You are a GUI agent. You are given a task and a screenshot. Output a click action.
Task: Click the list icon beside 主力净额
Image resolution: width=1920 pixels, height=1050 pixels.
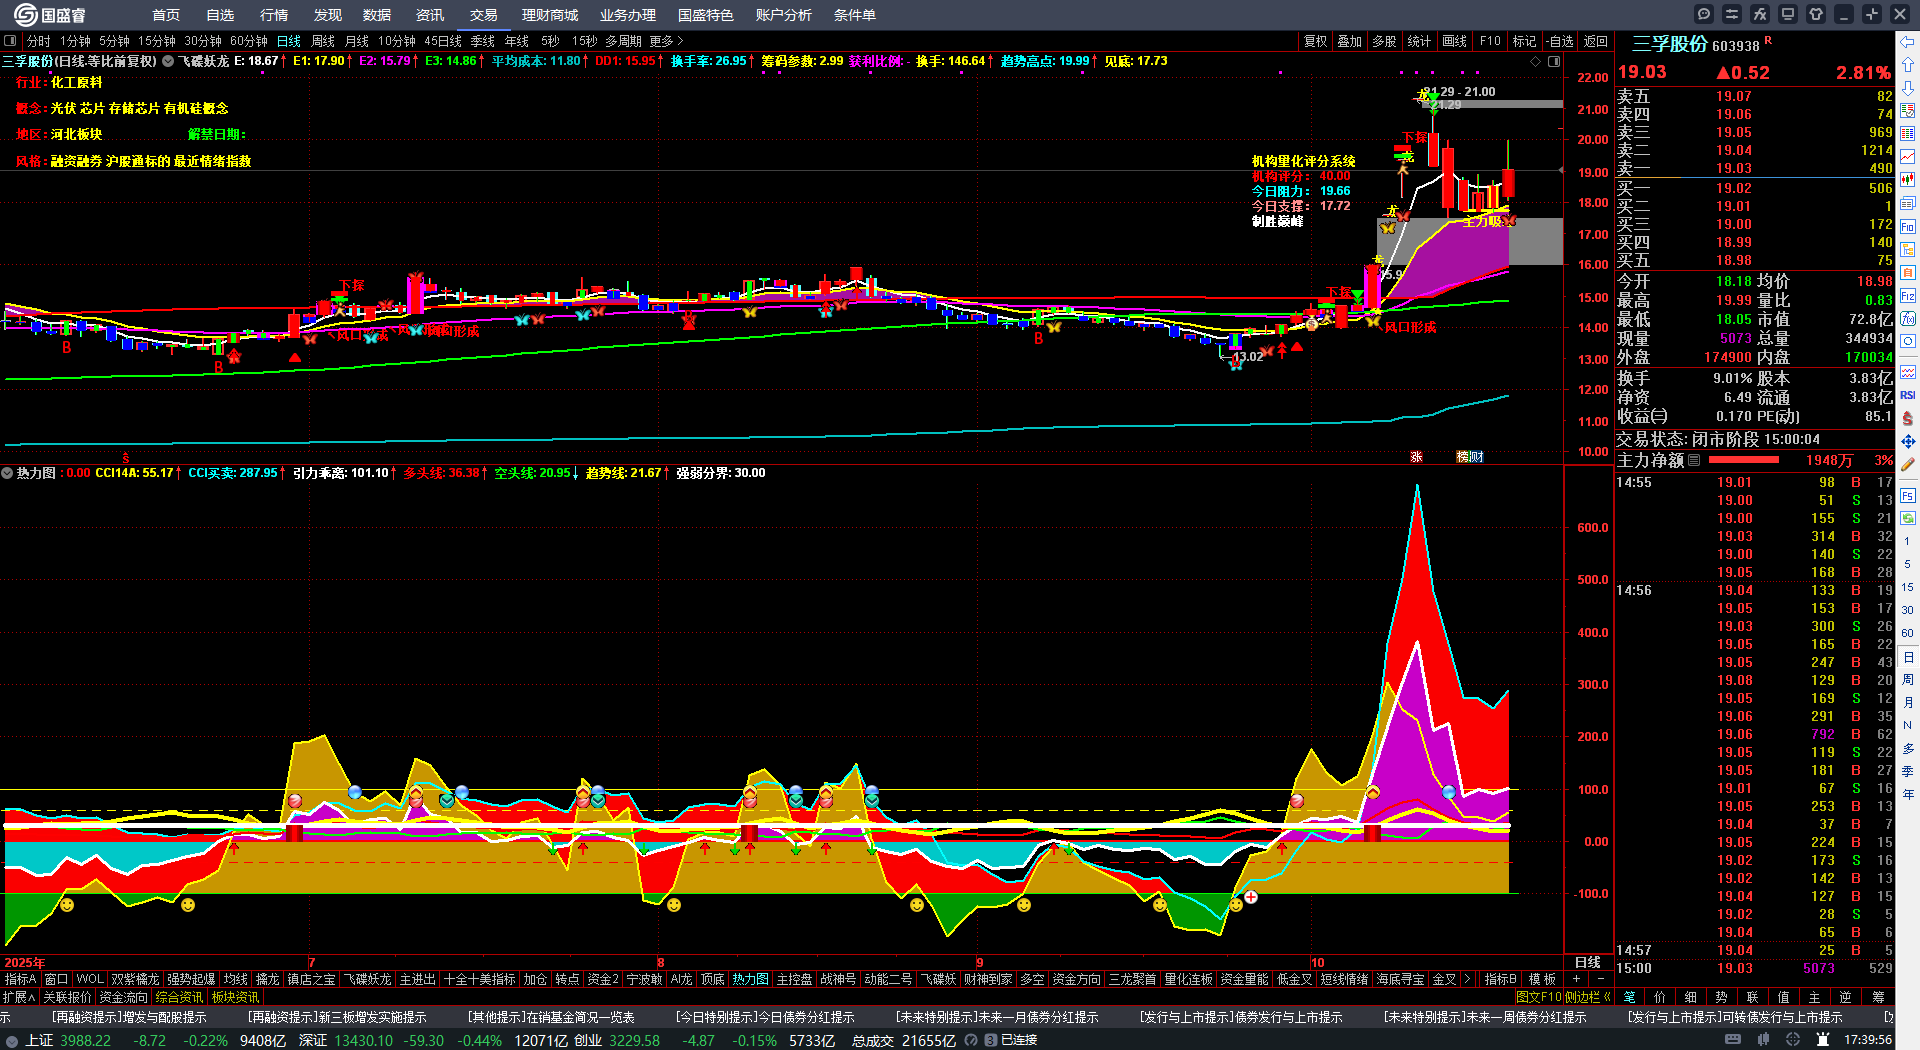tap(1694, 460)
